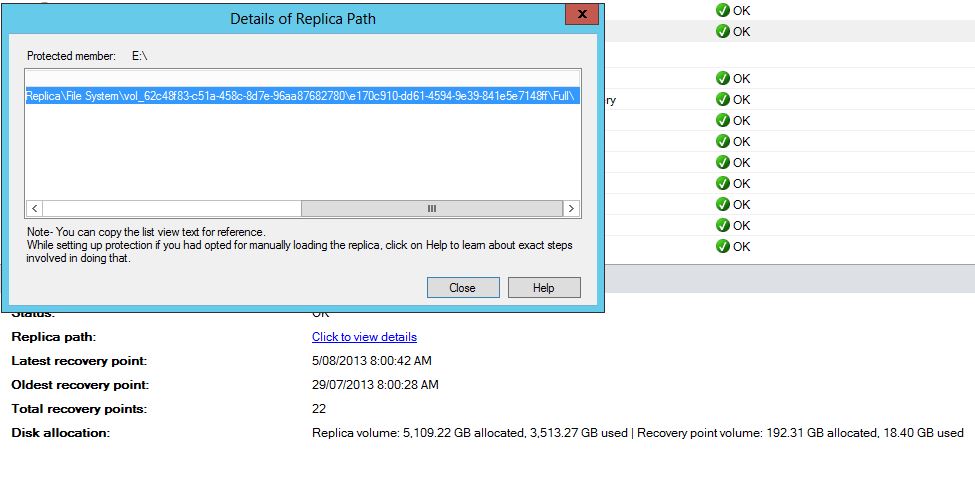This screenshot has height=487, width=975.
Task: Click the horizontal scrollbar thumb in the list
Action: (431, 208)
